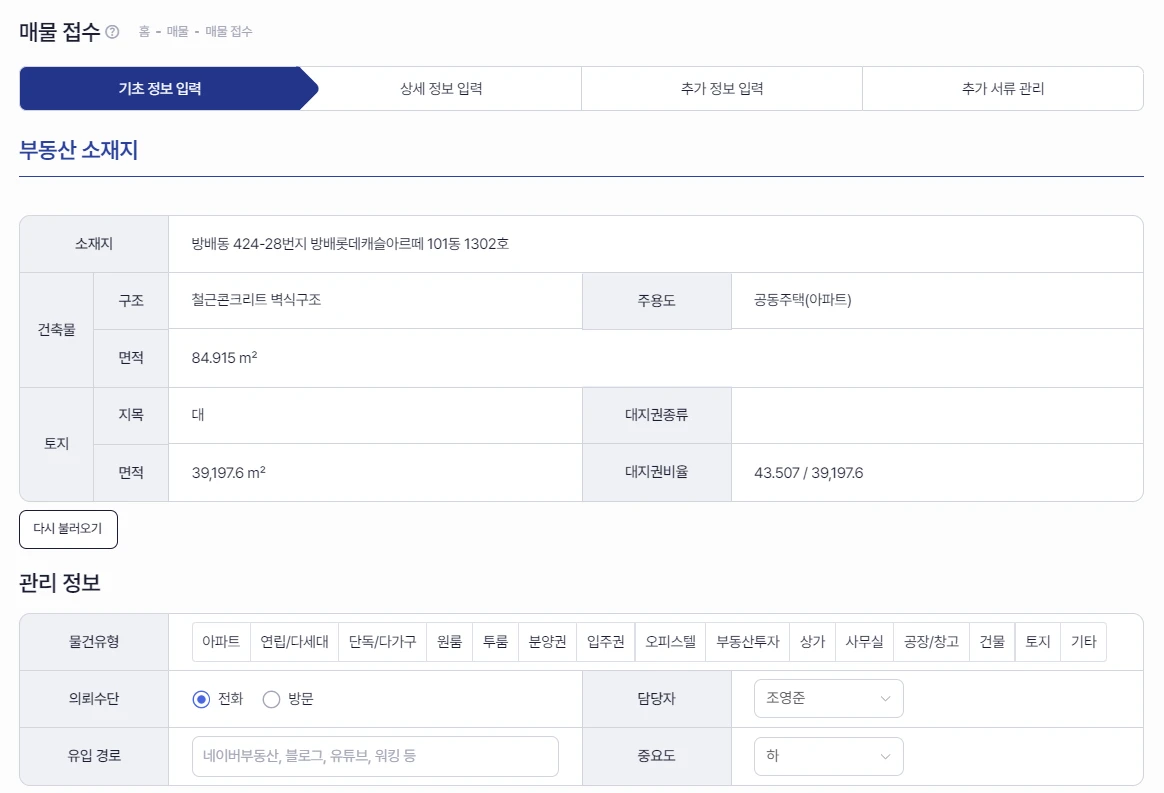Viewport: 1164px width, 793px height.
Task: Click the 물건유형 row label
Action: [94, 642]
